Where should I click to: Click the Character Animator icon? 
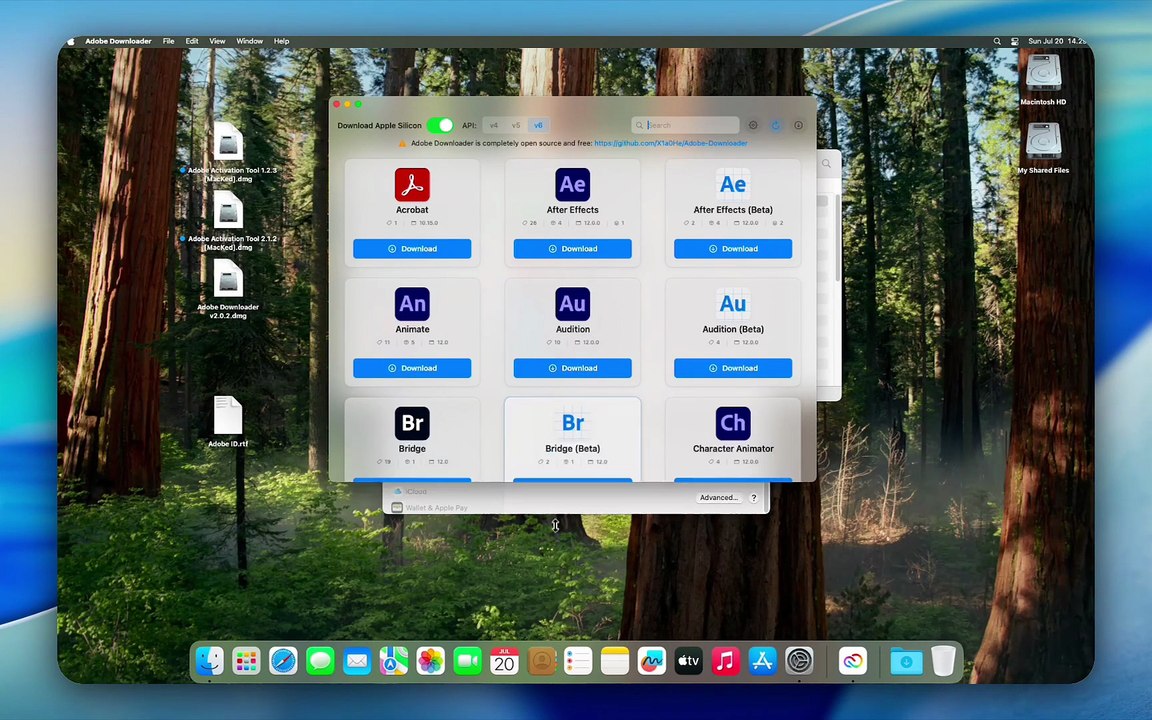tap(732, 423)
